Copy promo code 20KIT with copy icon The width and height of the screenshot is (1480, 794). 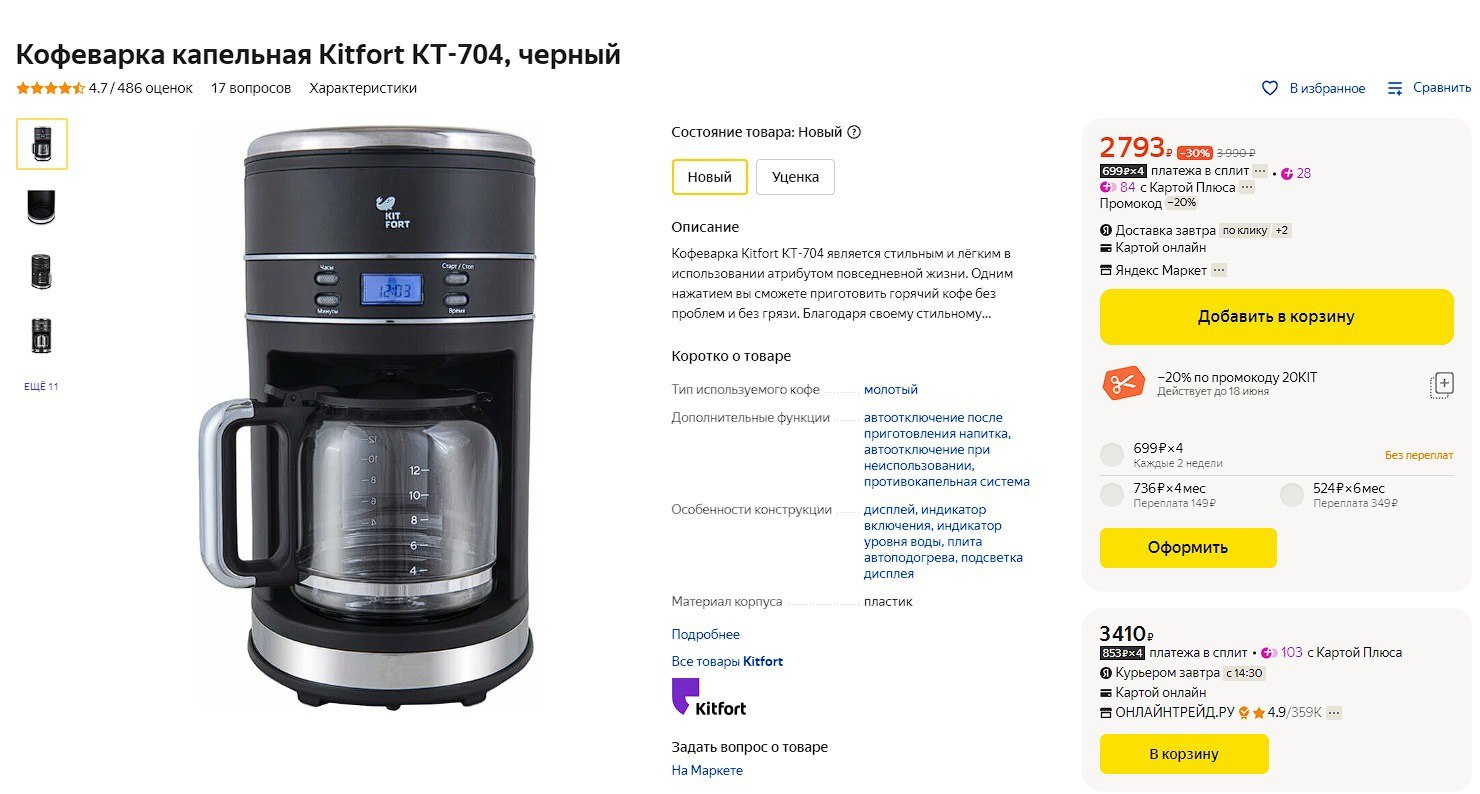pyautogui.click(x=1441, y=385)
